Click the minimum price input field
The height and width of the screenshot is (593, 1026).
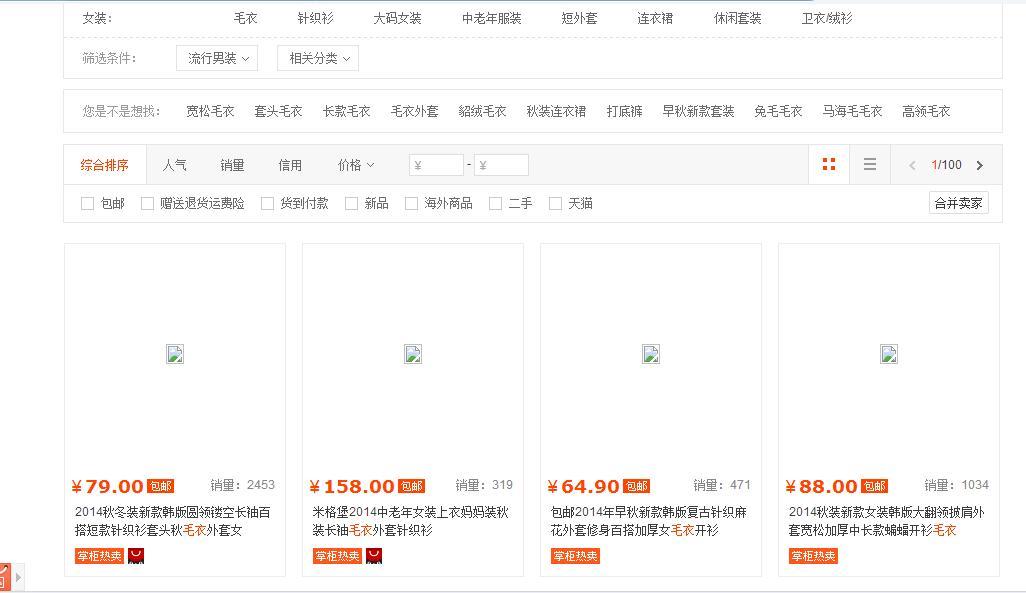pyautogui.click(x=437, y=165)
